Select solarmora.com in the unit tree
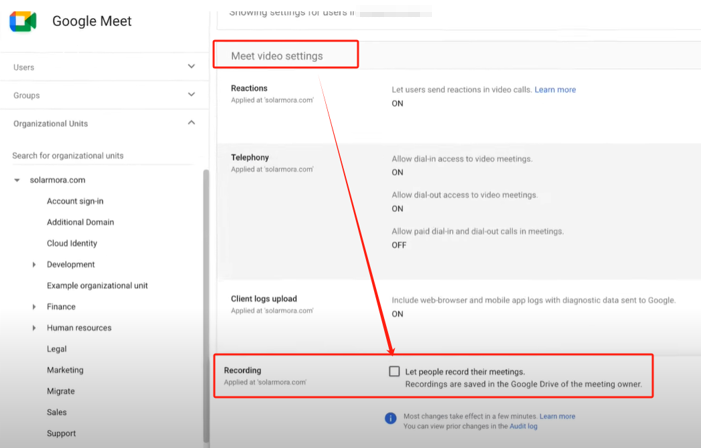 click(57, 180)
